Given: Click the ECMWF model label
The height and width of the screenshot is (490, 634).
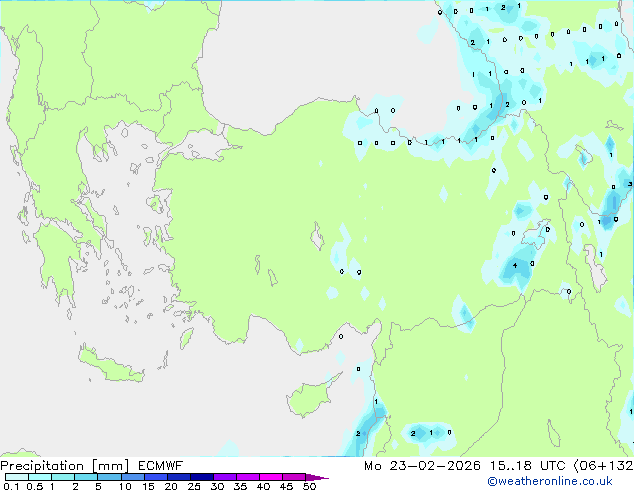Looking at the screenshot, I should (x=161, y=466).
